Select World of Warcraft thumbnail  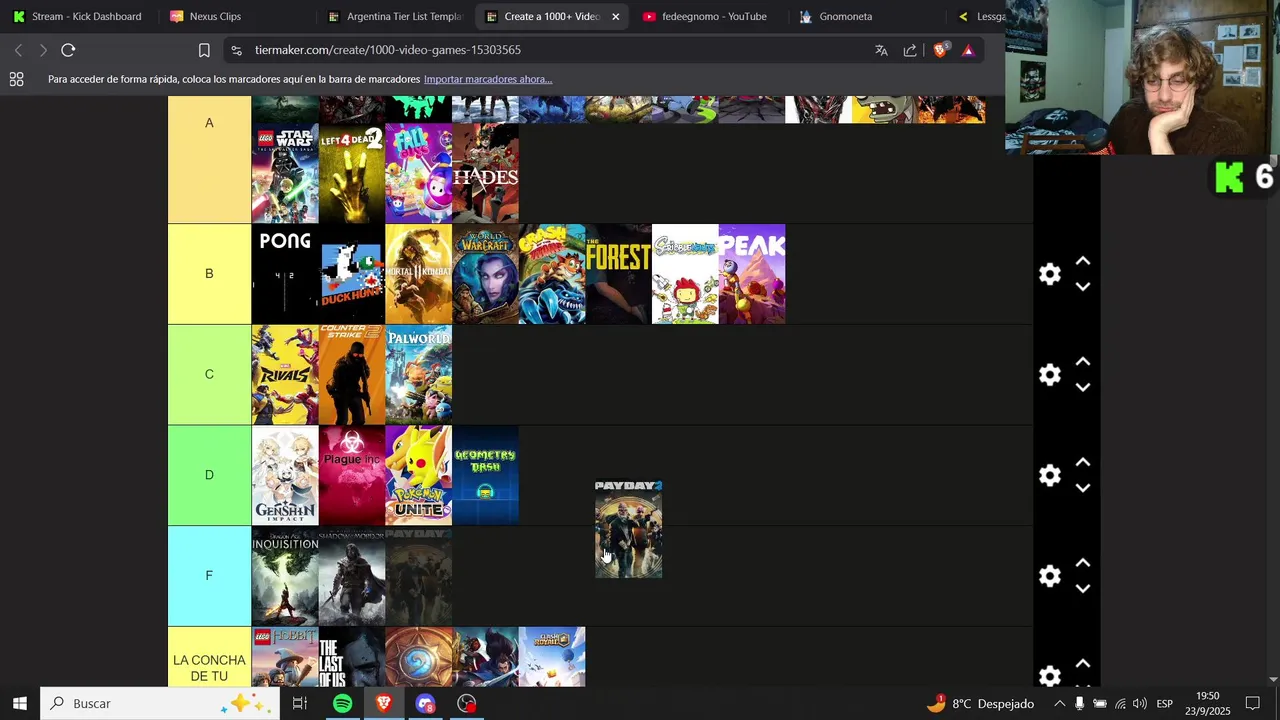pyautogui.click(x=485, y=274)
